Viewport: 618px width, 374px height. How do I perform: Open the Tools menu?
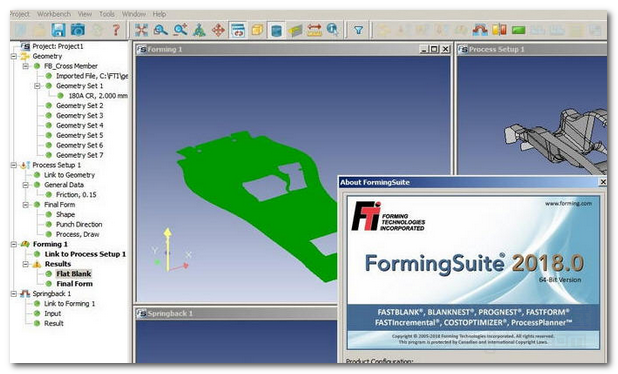[107, 14]
